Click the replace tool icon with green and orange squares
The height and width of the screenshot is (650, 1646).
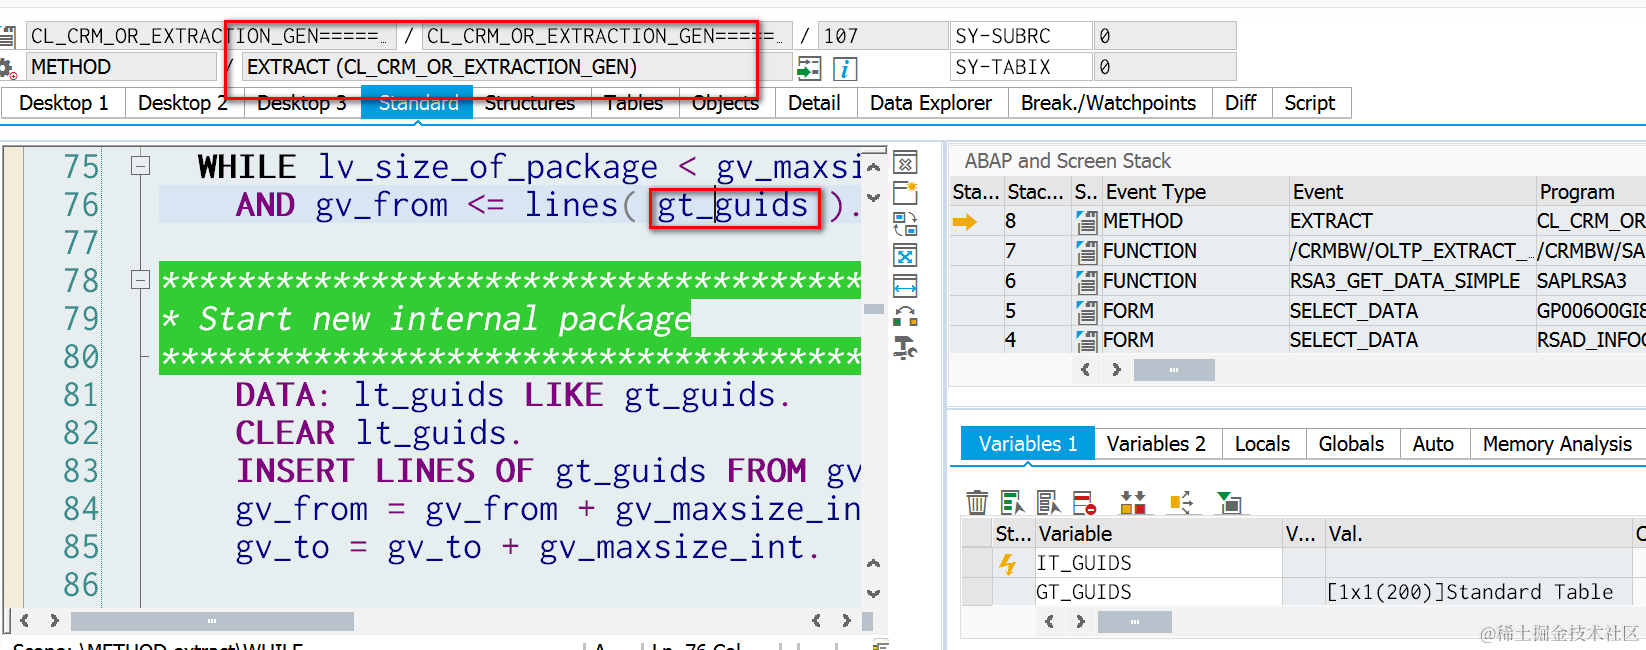click(905, 317)
